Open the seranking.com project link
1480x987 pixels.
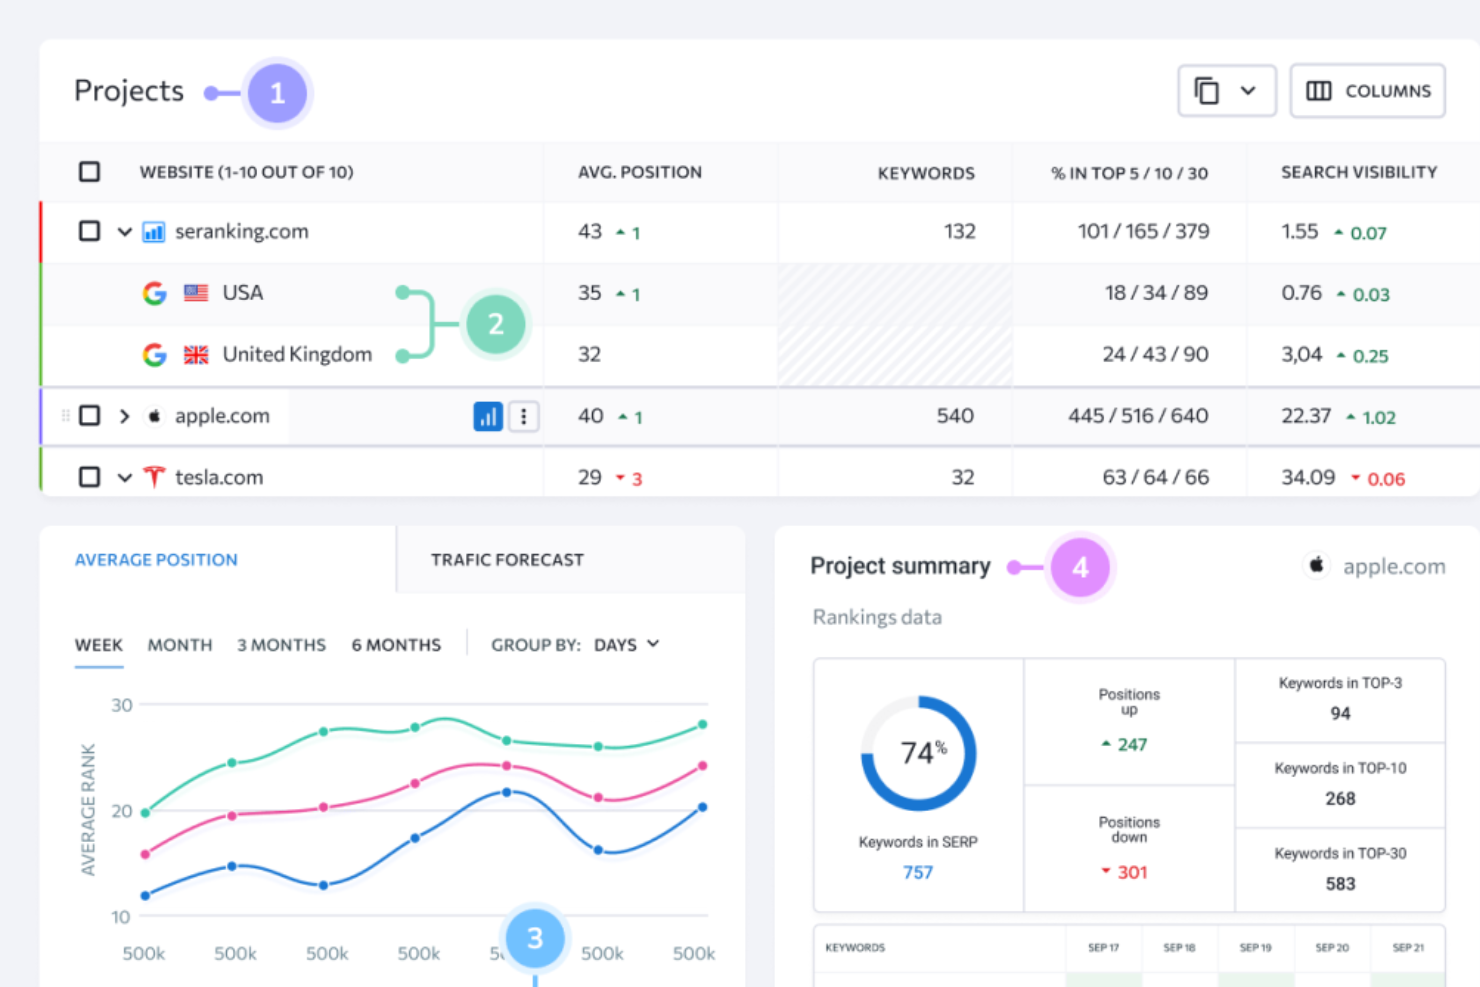tap(242, 232)
